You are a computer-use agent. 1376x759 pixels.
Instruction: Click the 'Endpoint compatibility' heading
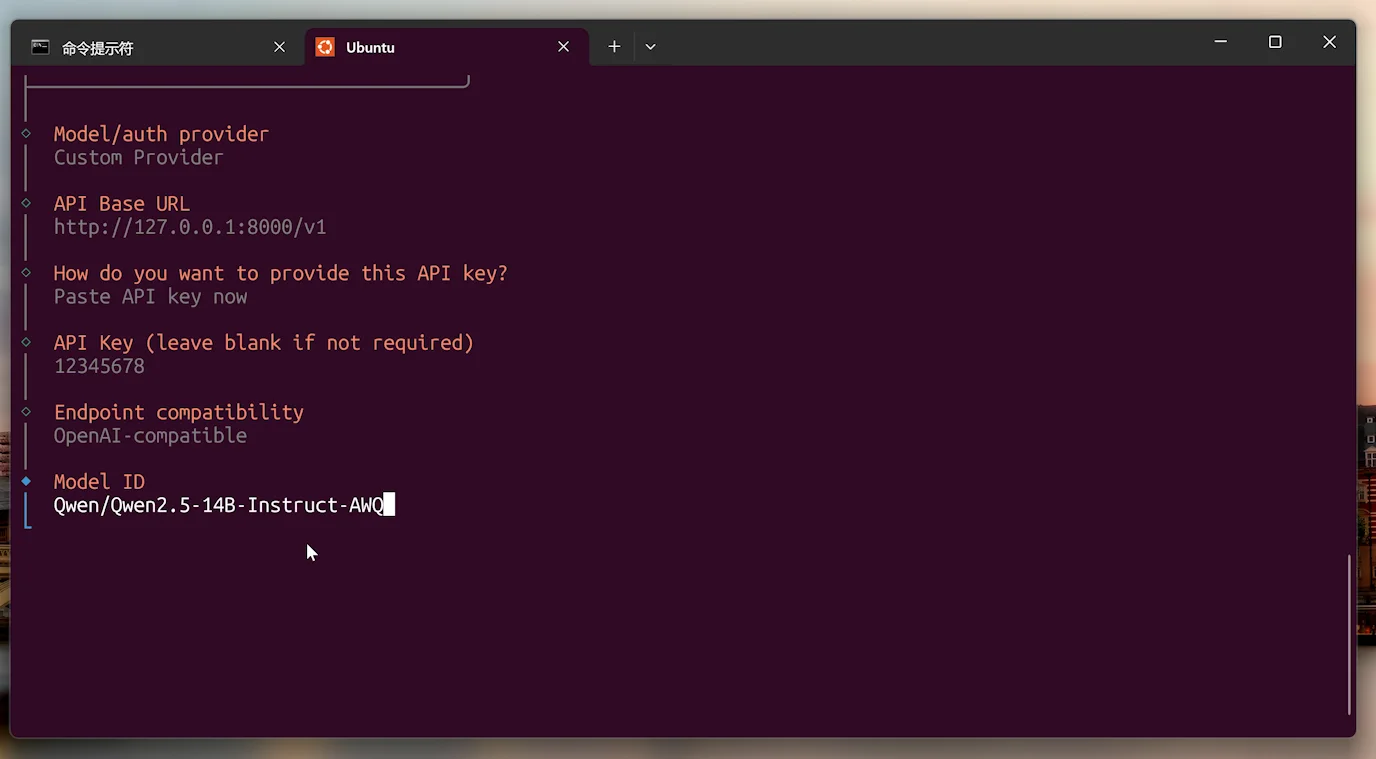coord(179,412)
